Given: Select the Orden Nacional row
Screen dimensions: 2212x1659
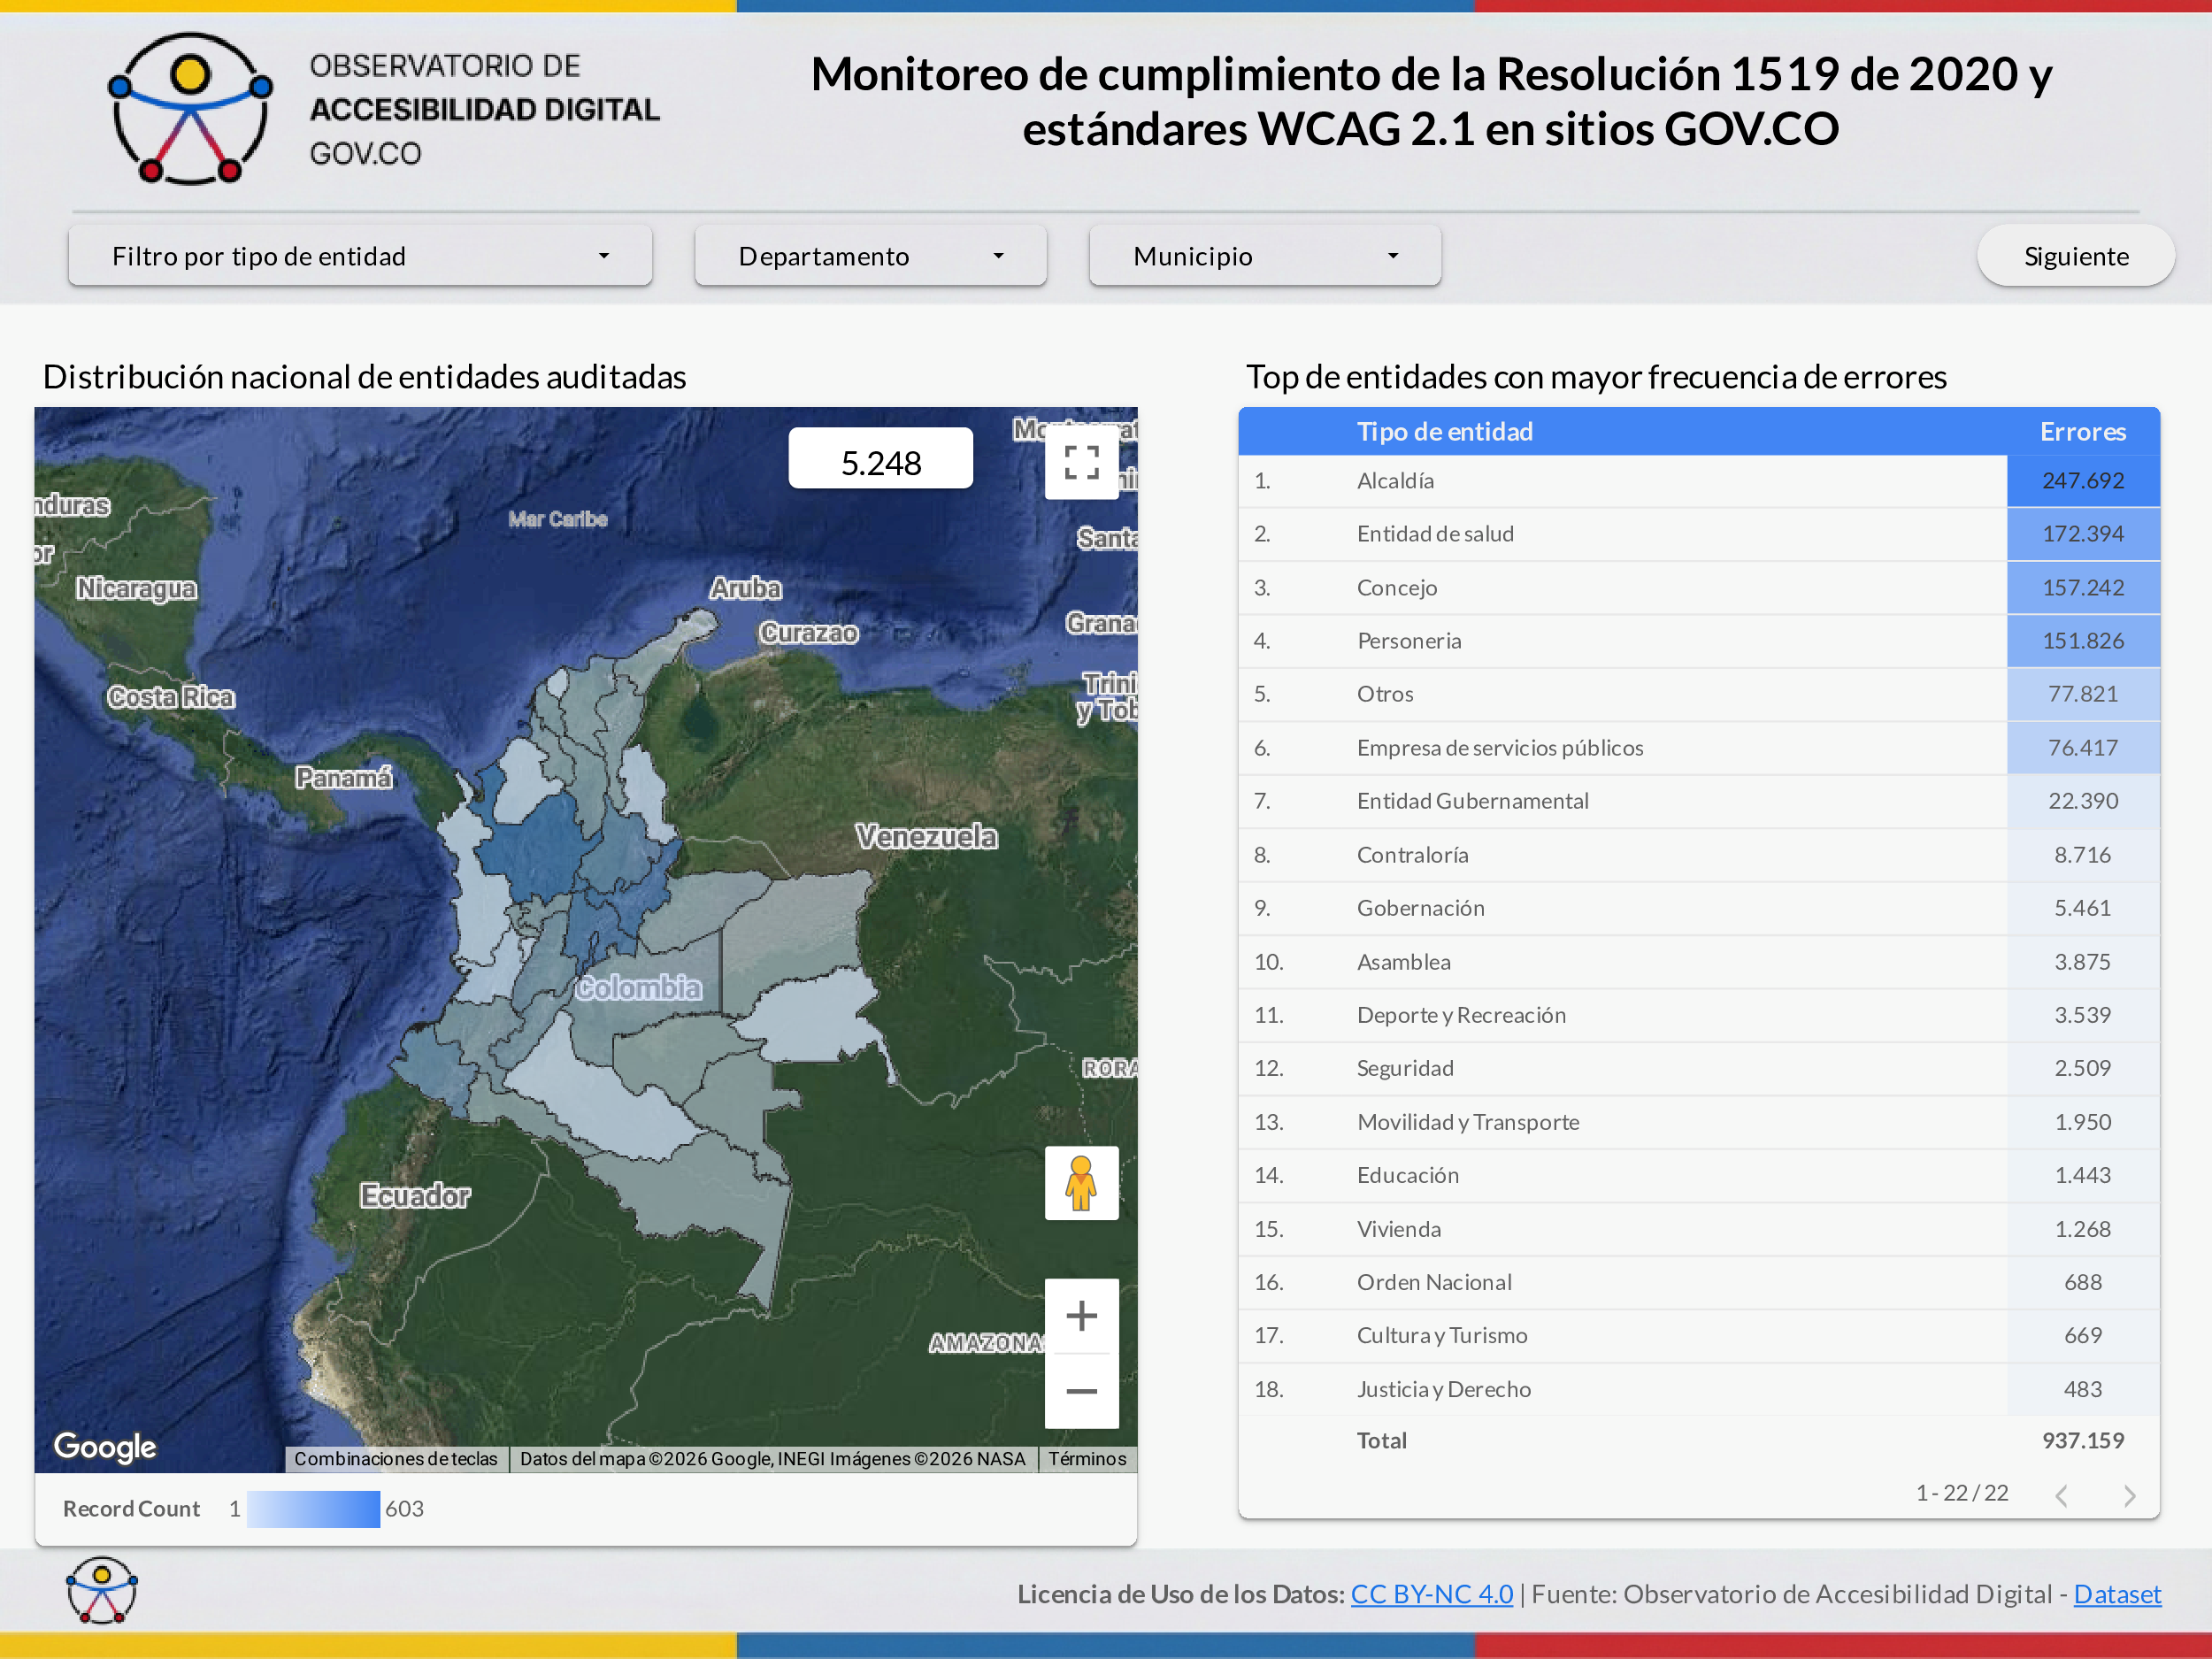Looking at the screenshot, I should click(1698, 1282).
